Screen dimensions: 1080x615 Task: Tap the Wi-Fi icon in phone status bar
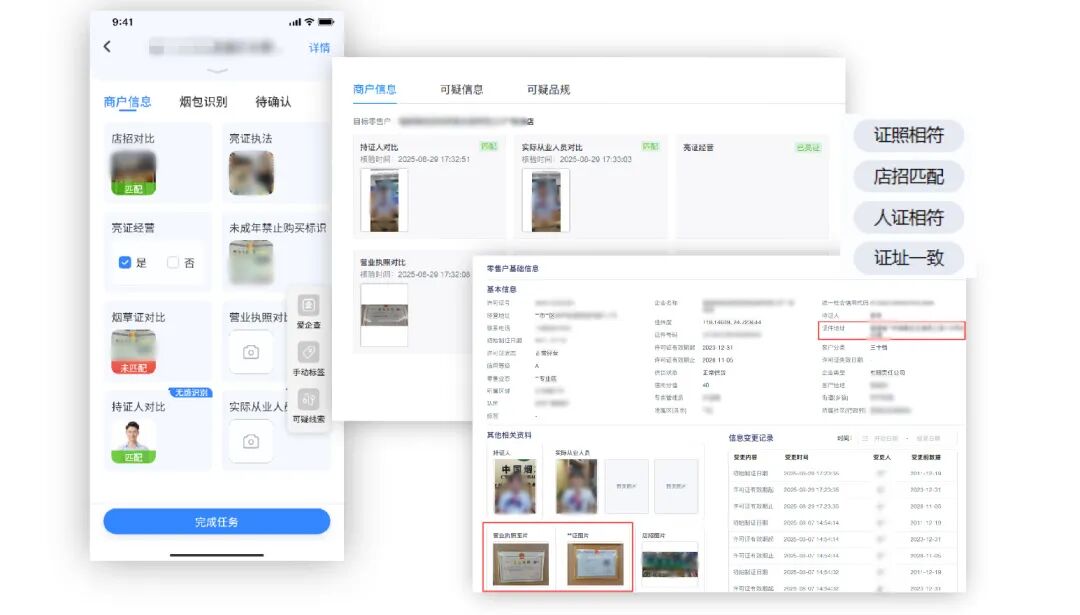309,22
